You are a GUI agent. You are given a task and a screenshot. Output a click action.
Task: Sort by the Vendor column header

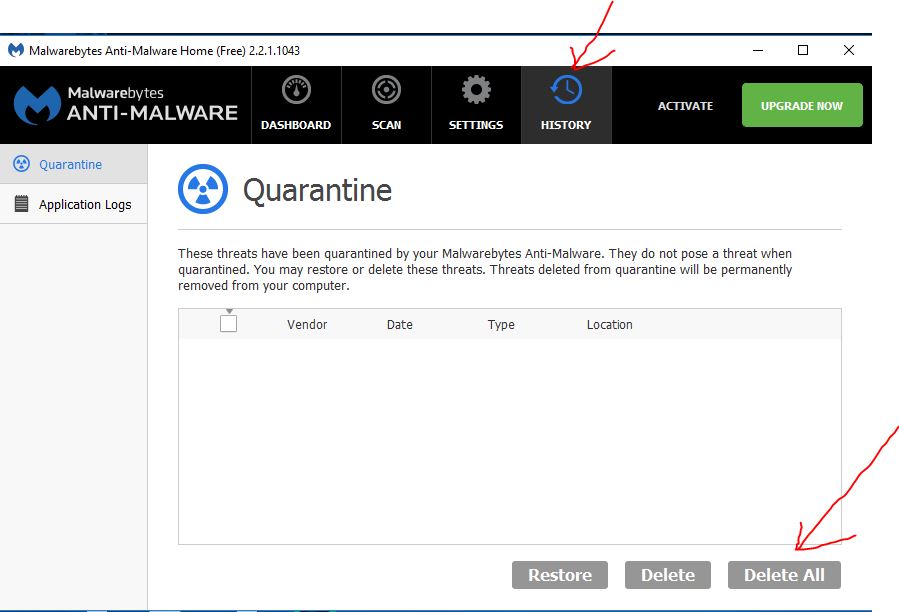click(x=307, y=324)
